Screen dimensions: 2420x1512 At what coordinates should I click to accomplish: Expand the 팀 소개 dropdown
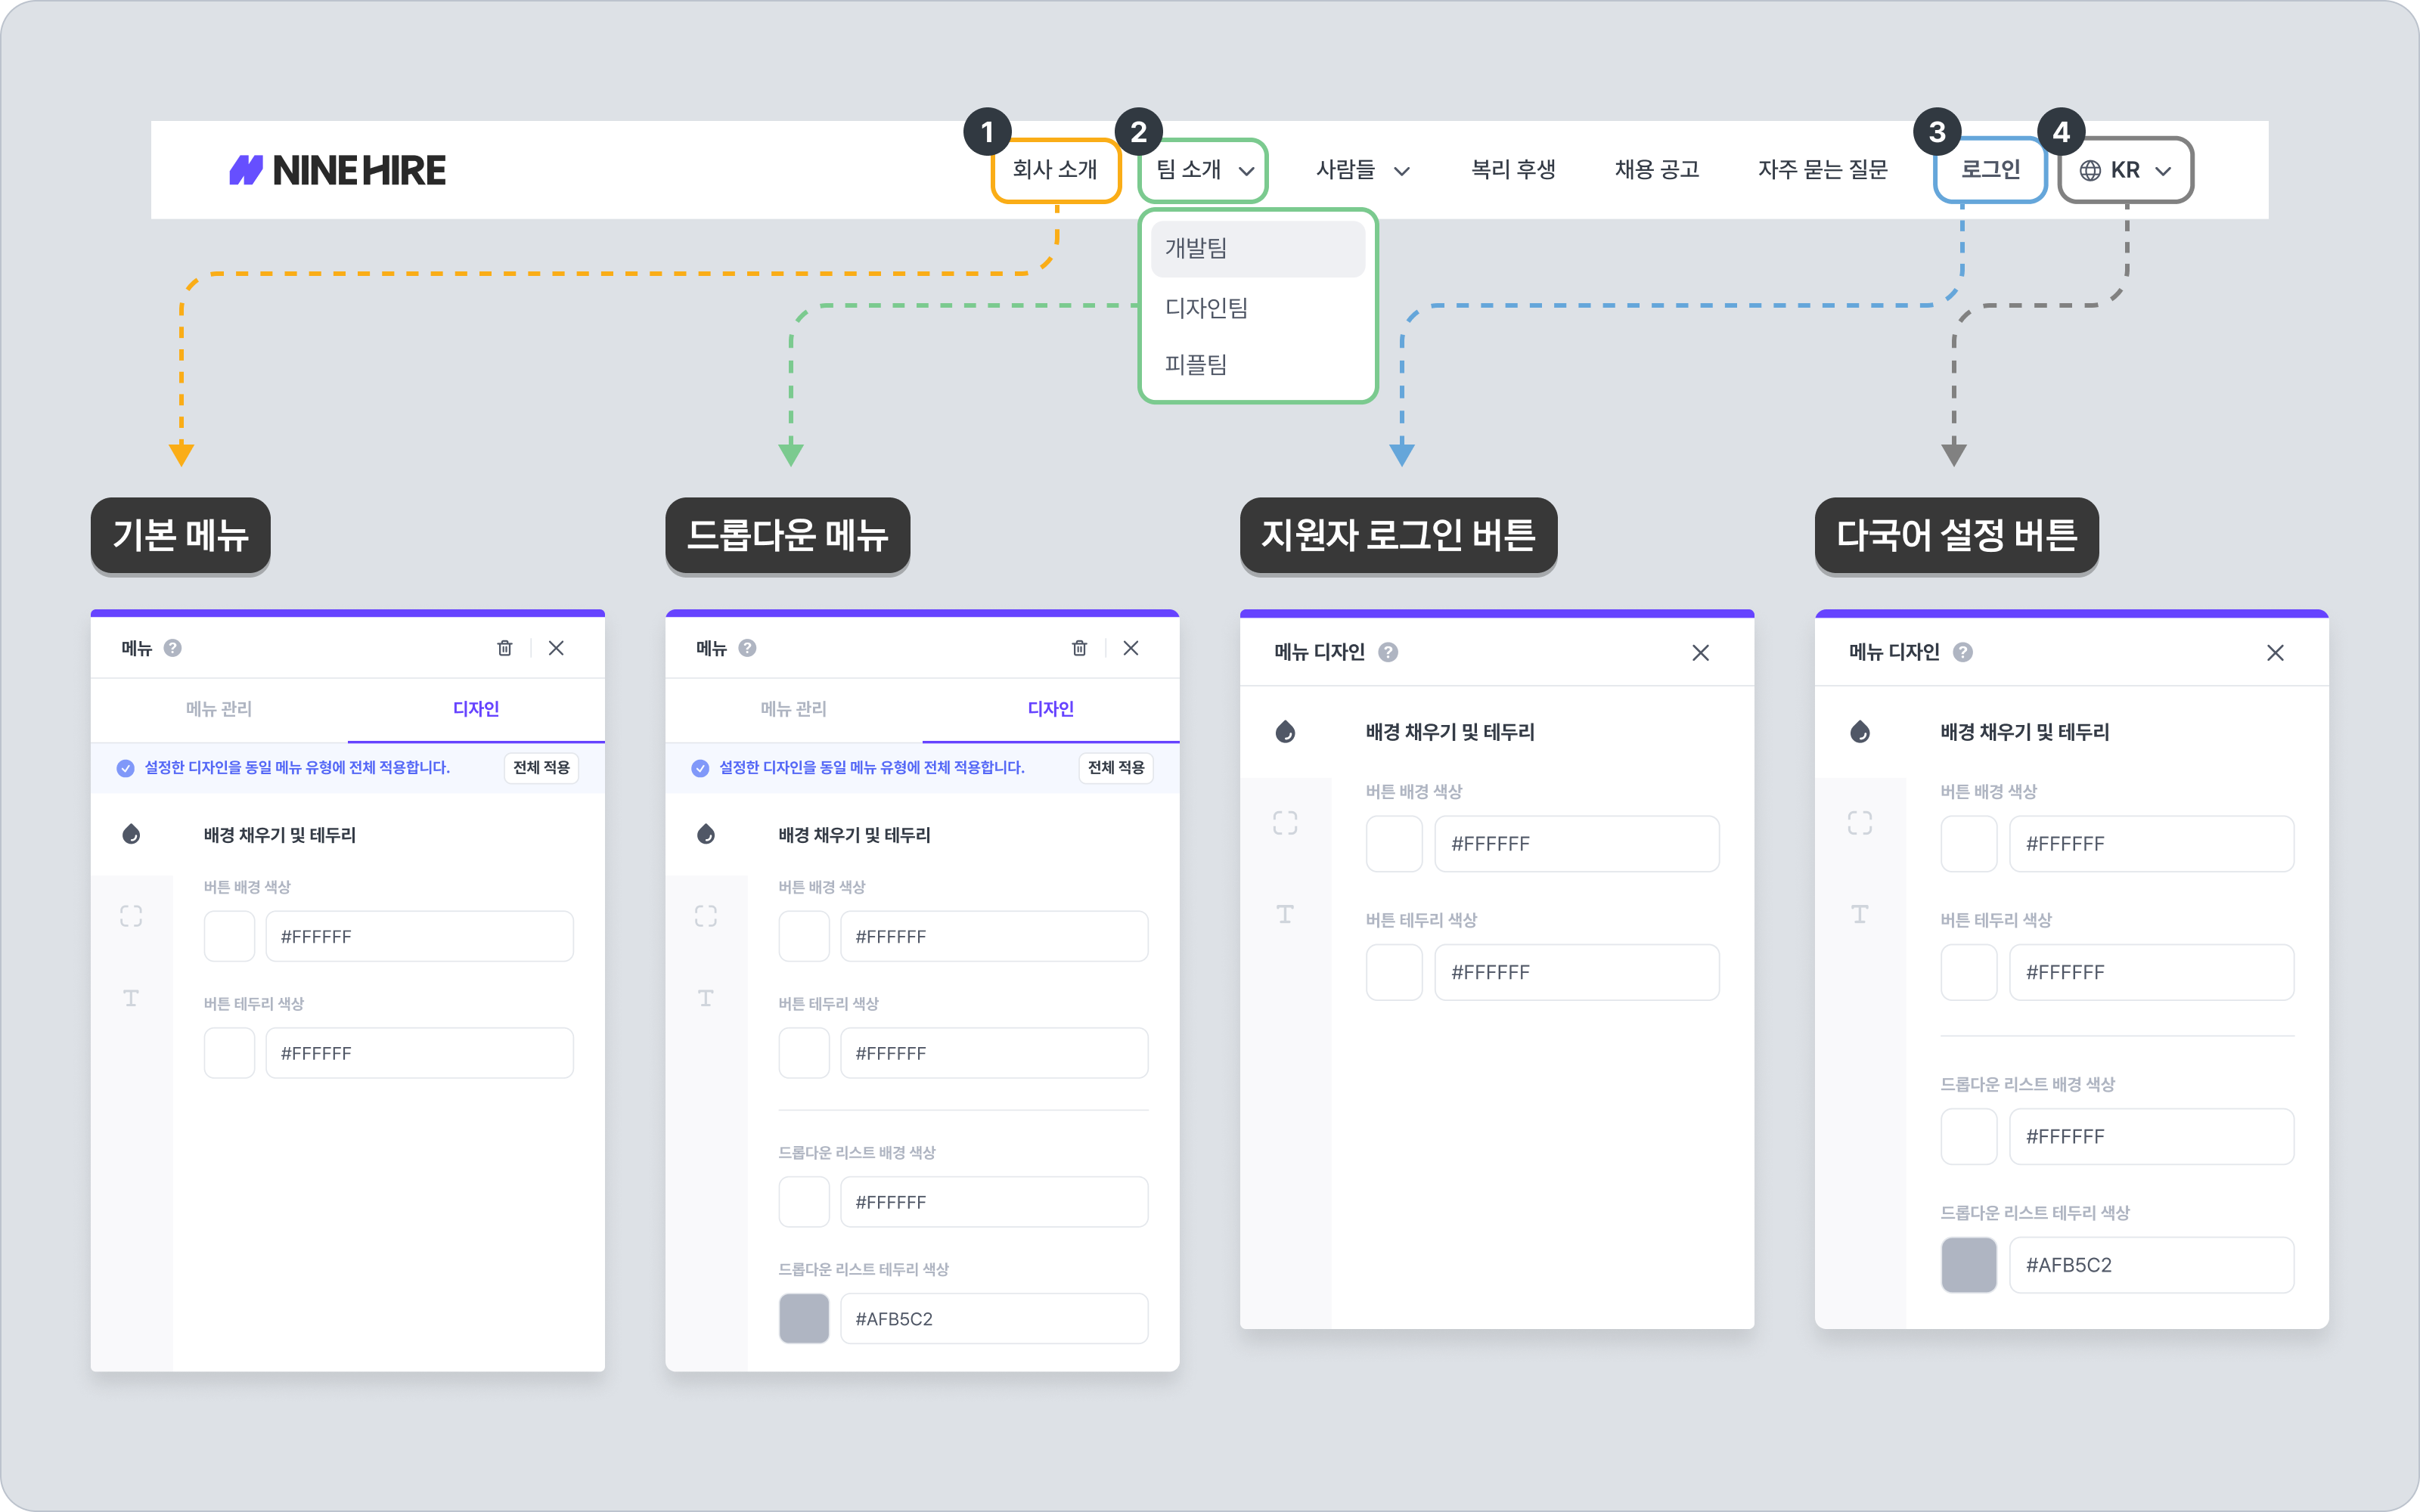(x=1204, y=170)
